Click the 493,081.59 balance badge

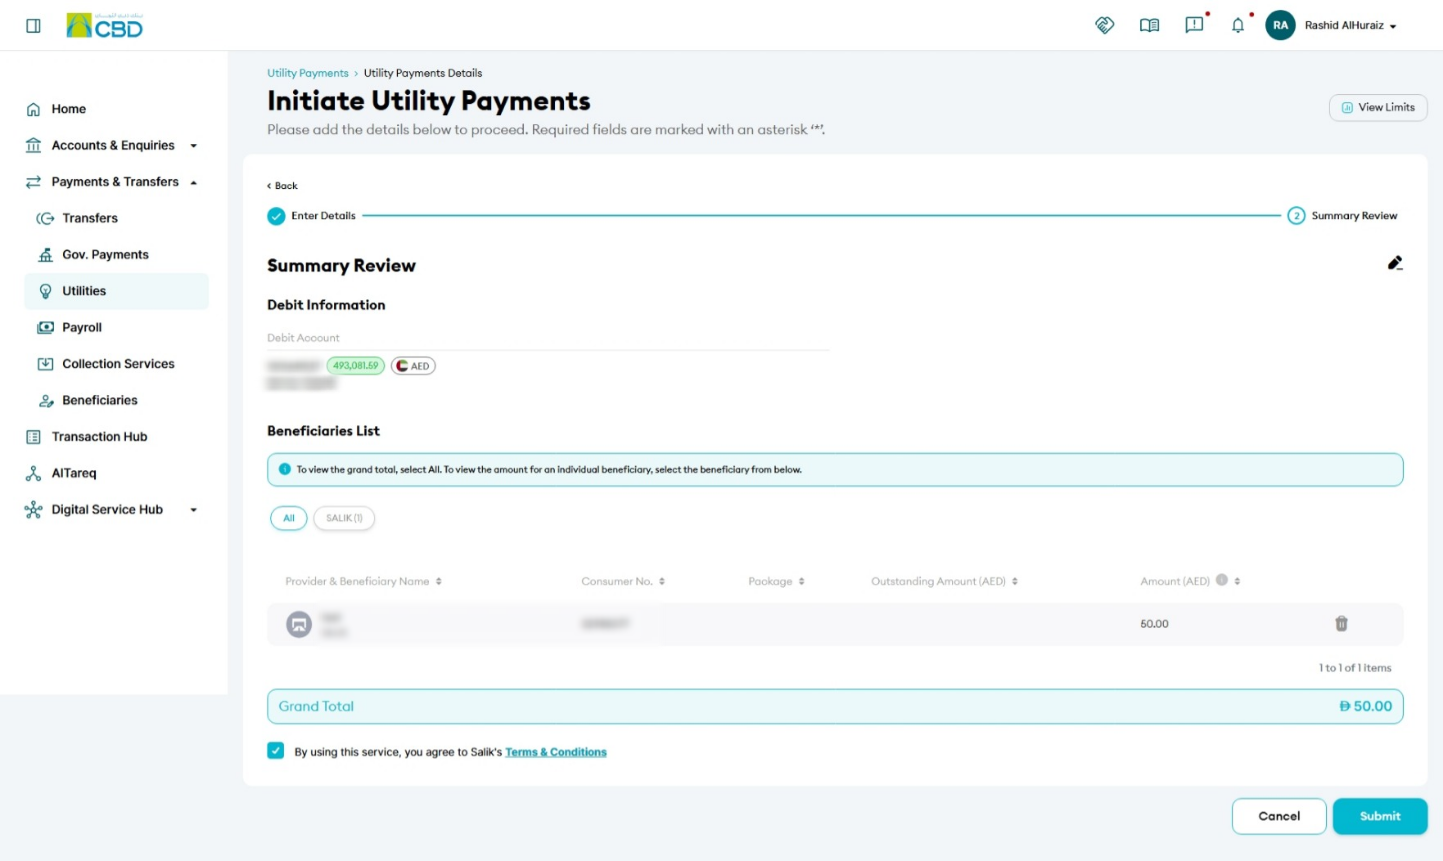point(356,366)
